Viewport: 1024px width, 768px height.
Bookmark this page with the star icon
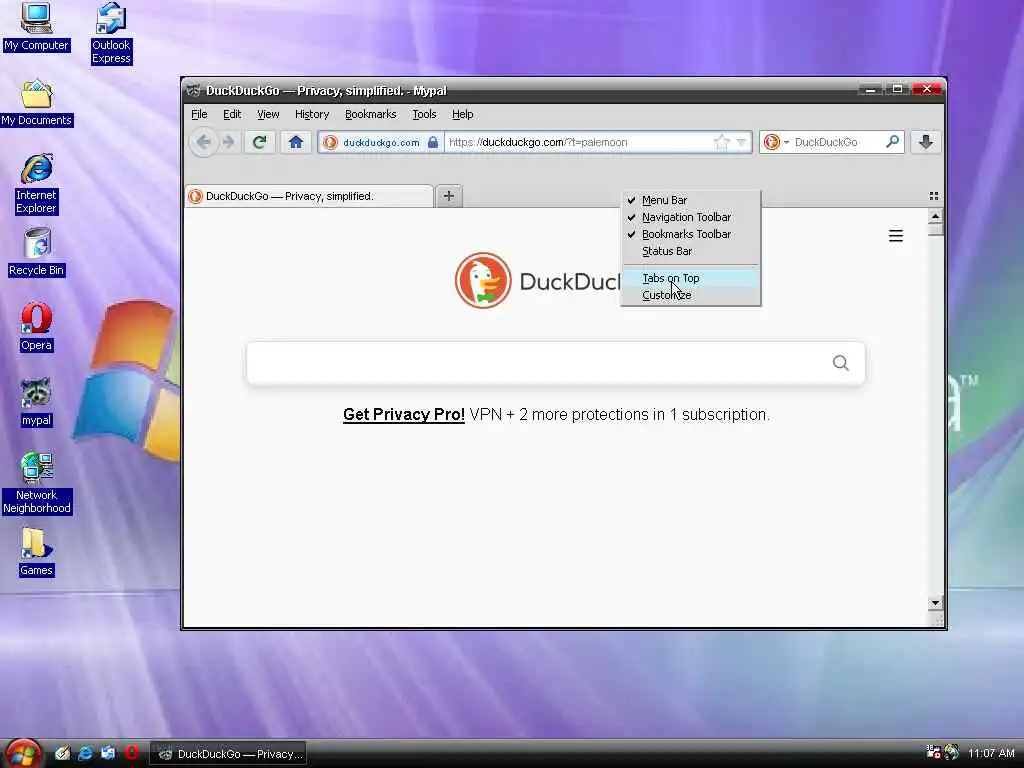click(x=722, y=142)
